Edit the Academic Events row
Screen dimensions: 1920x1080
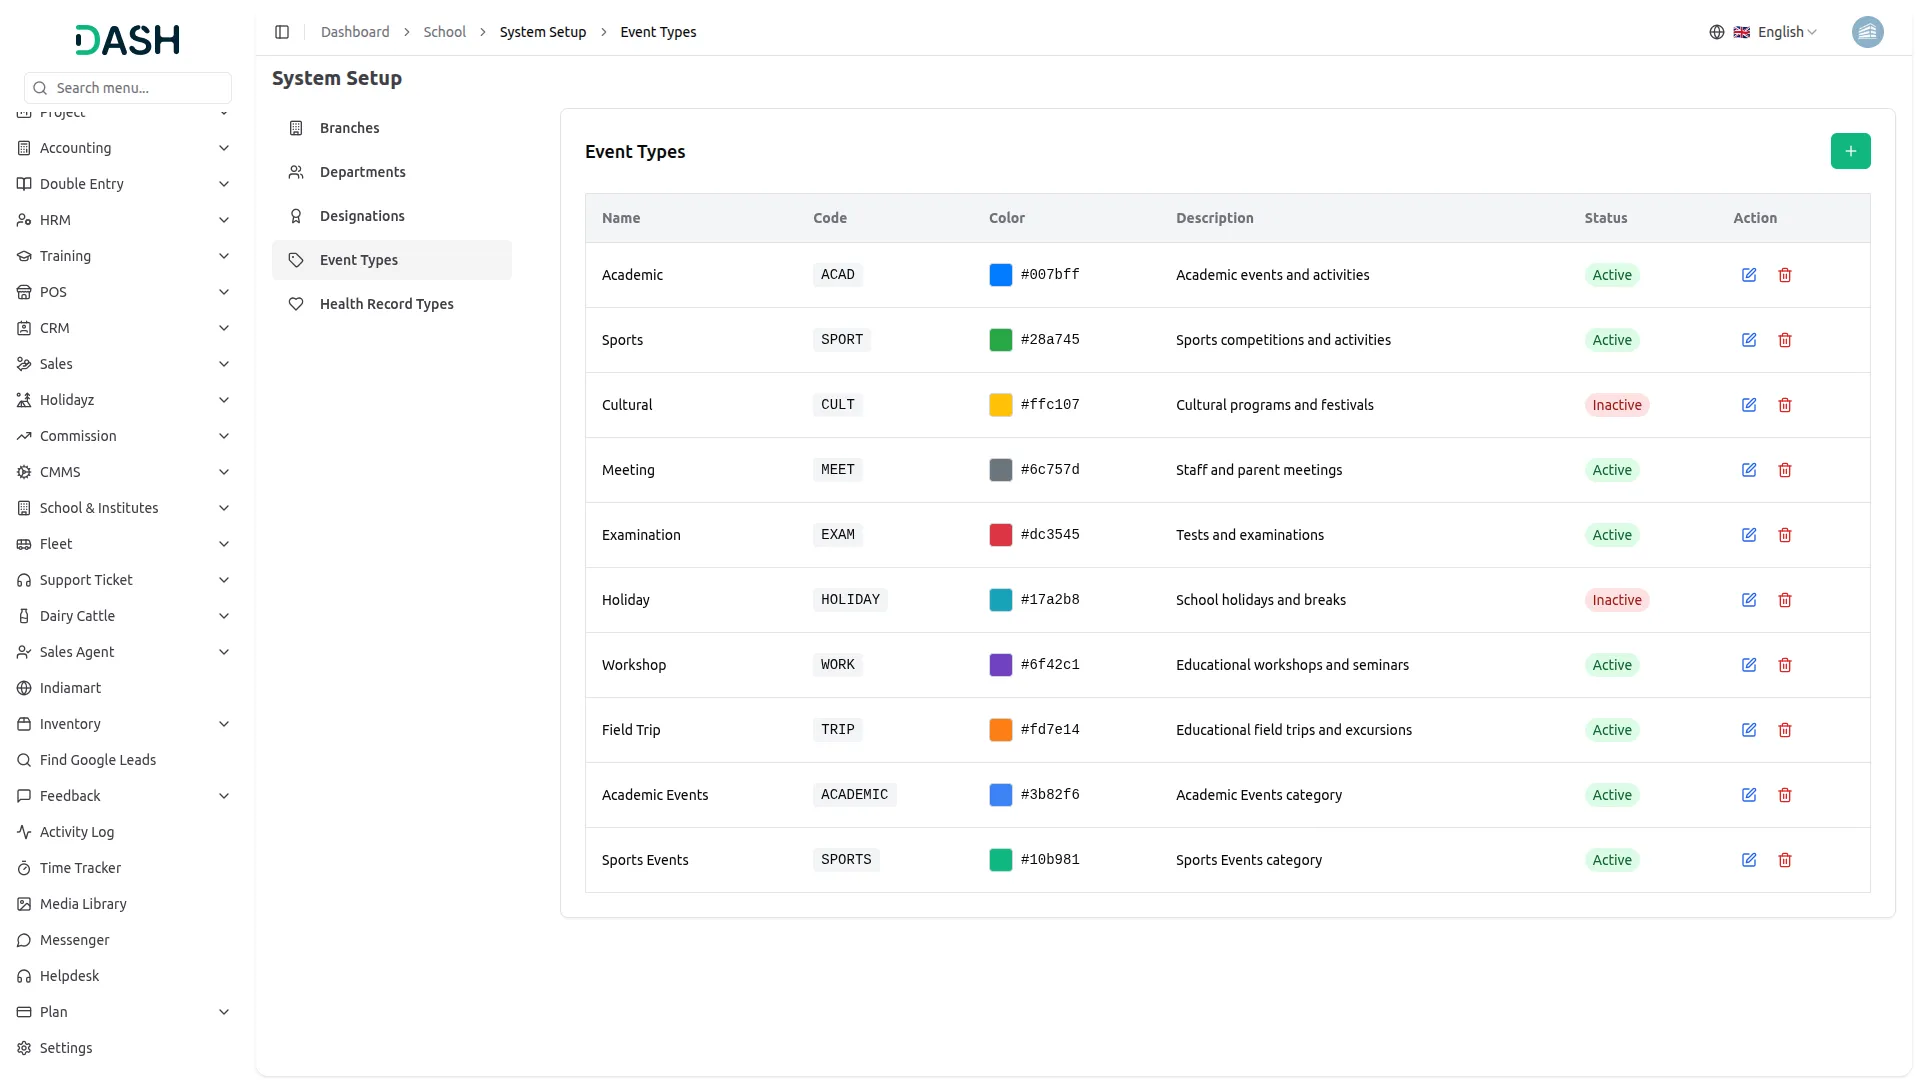[x=1749, y=795]
